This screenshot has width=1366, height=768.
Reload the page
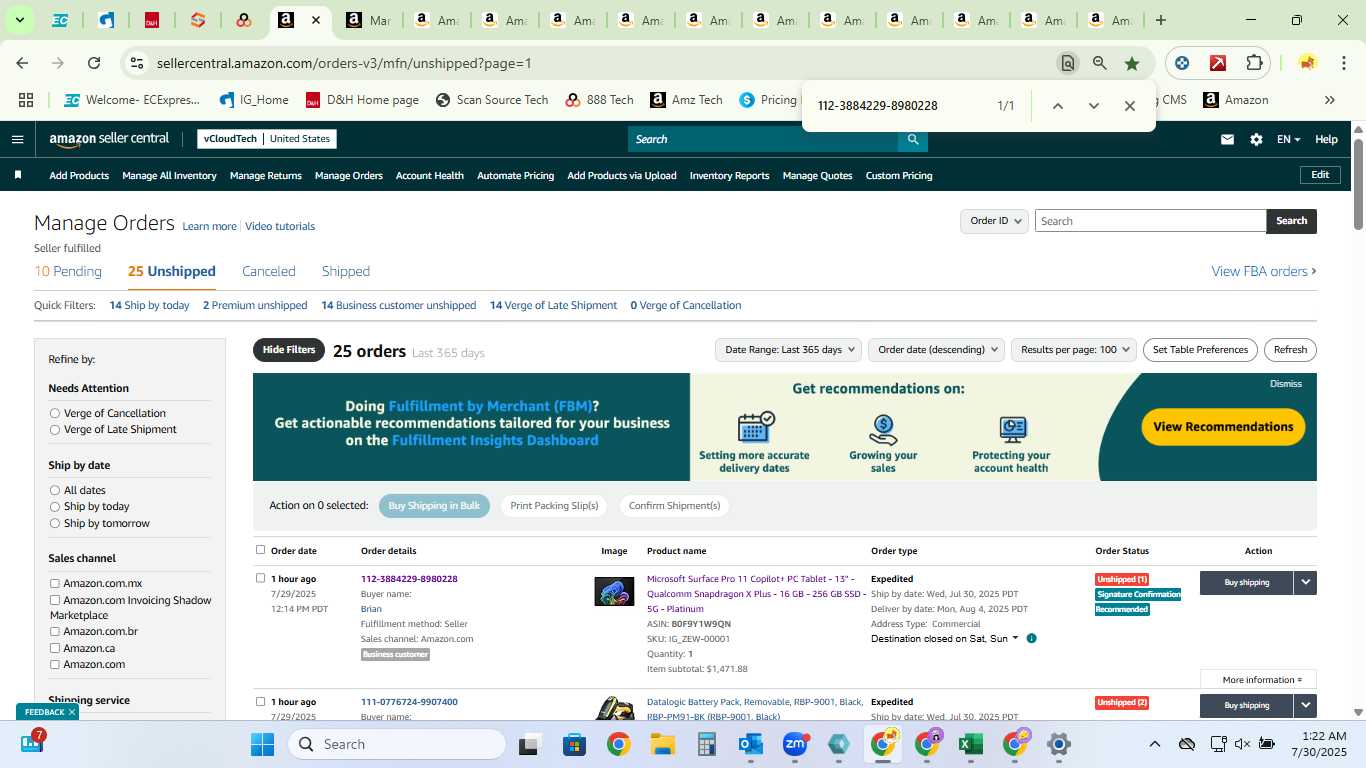click(94, 63)
